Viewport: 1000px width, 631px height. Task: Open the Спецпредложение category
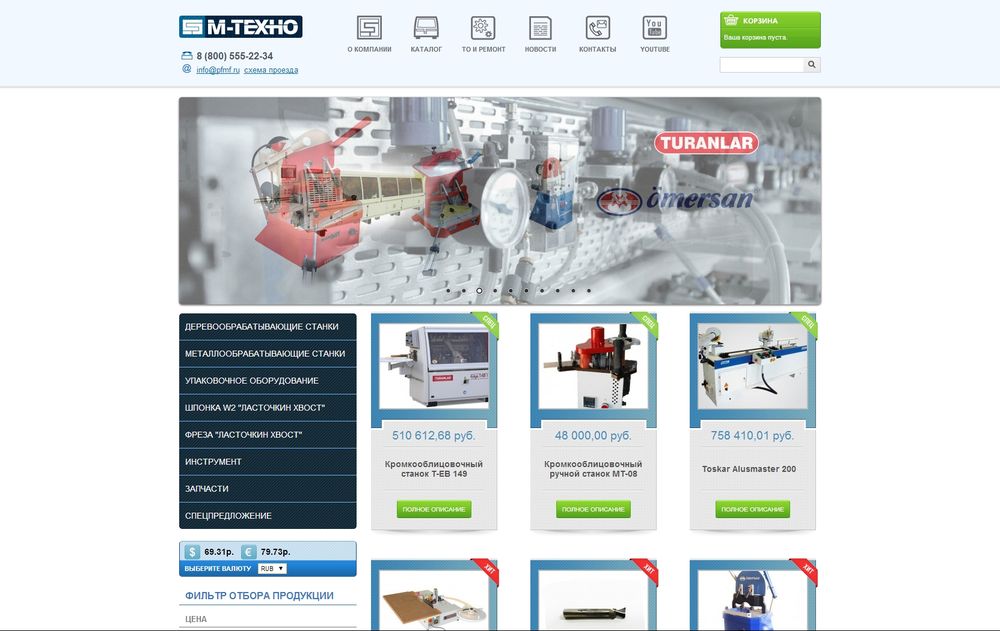coord(268,516)
